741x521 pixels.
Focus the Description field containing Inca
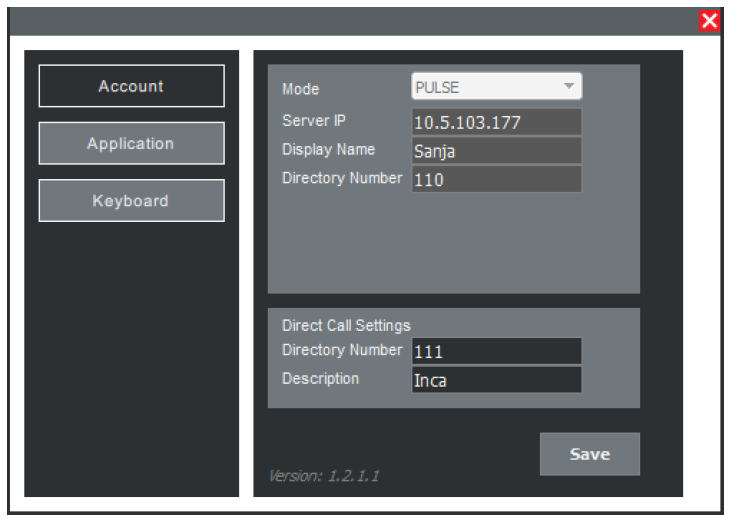[496, 380]
